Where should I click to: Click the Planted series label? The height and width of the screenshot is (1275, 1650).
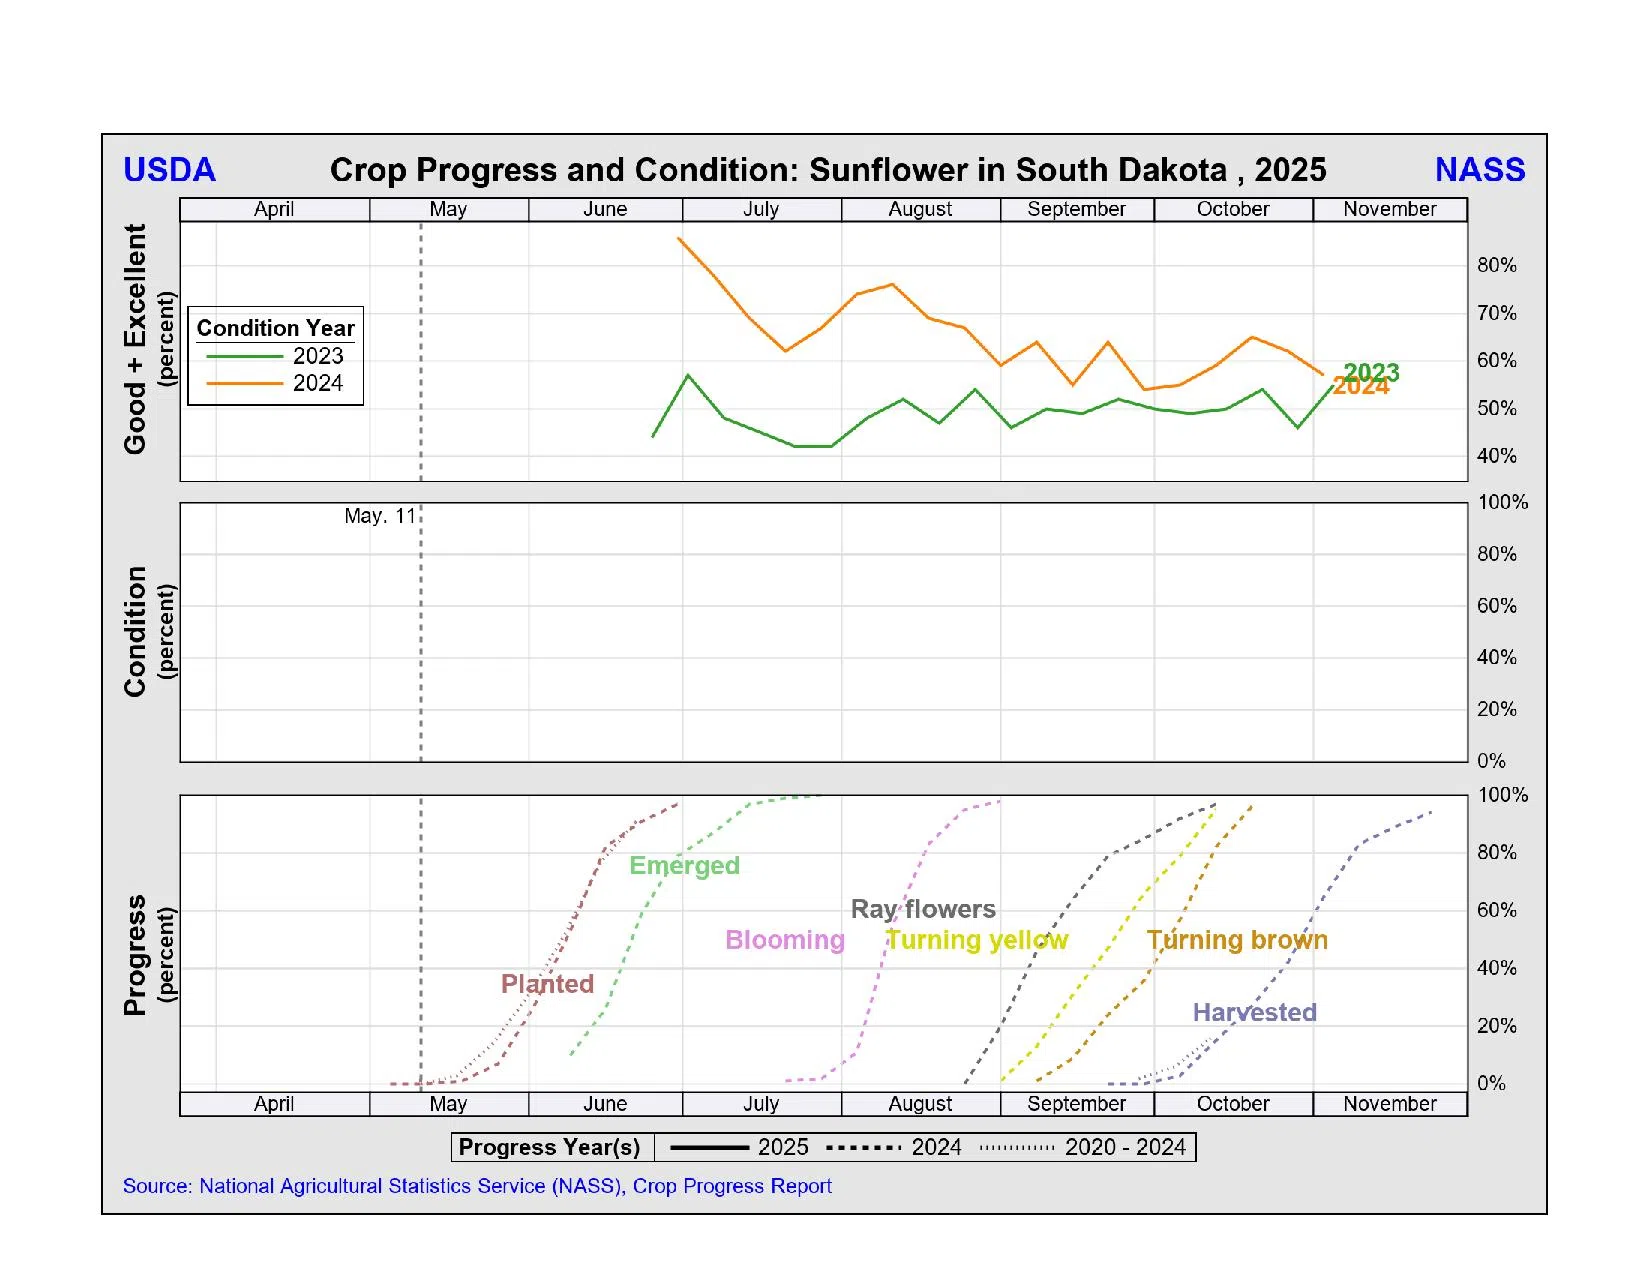point(547,984)
